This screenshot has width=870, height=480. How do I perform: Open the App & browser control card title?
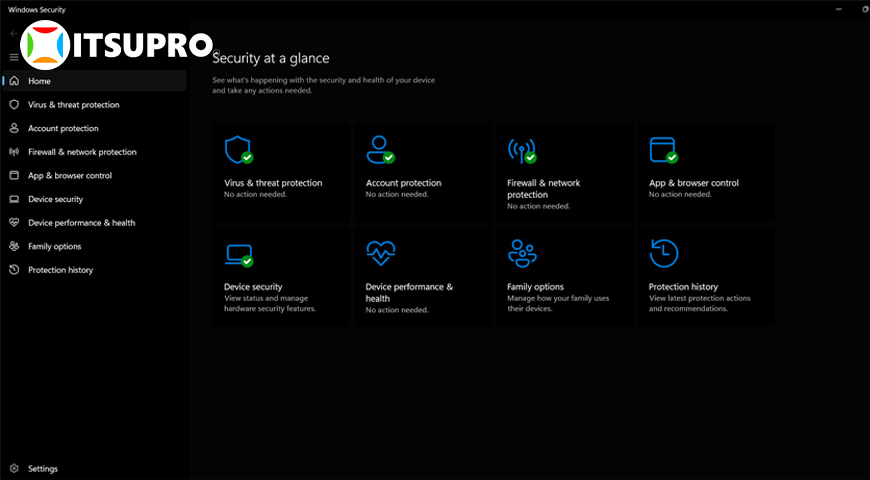click(694, 183)
